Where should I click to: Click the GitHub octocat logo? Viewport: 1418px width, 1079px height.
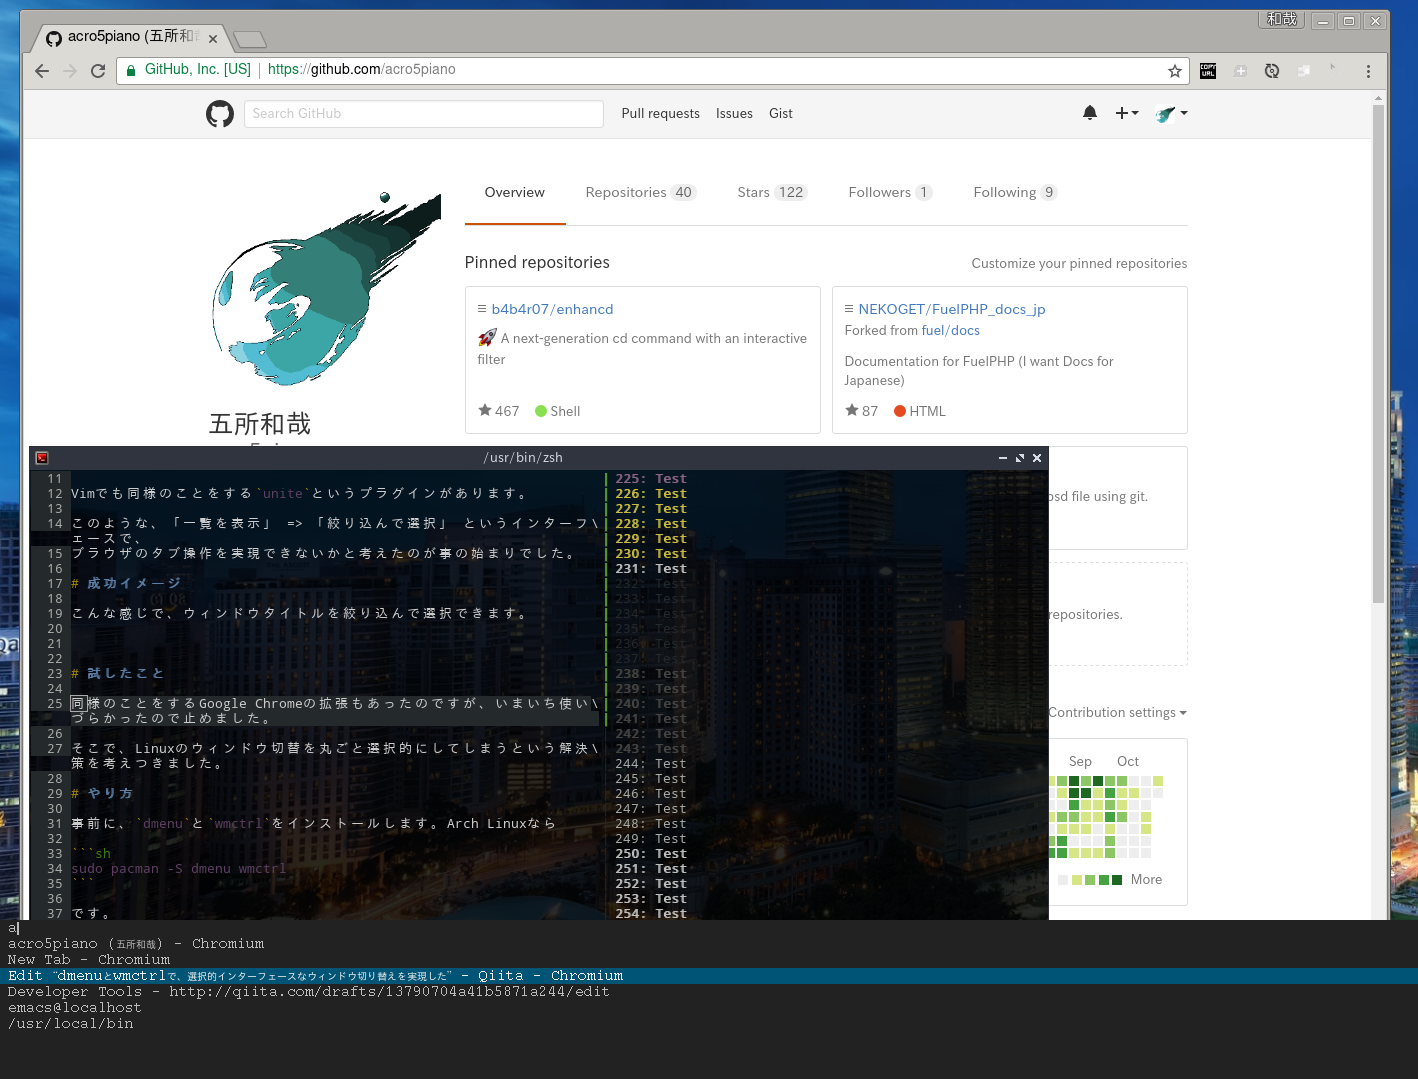pyautogui.click(x=220, y=113)
